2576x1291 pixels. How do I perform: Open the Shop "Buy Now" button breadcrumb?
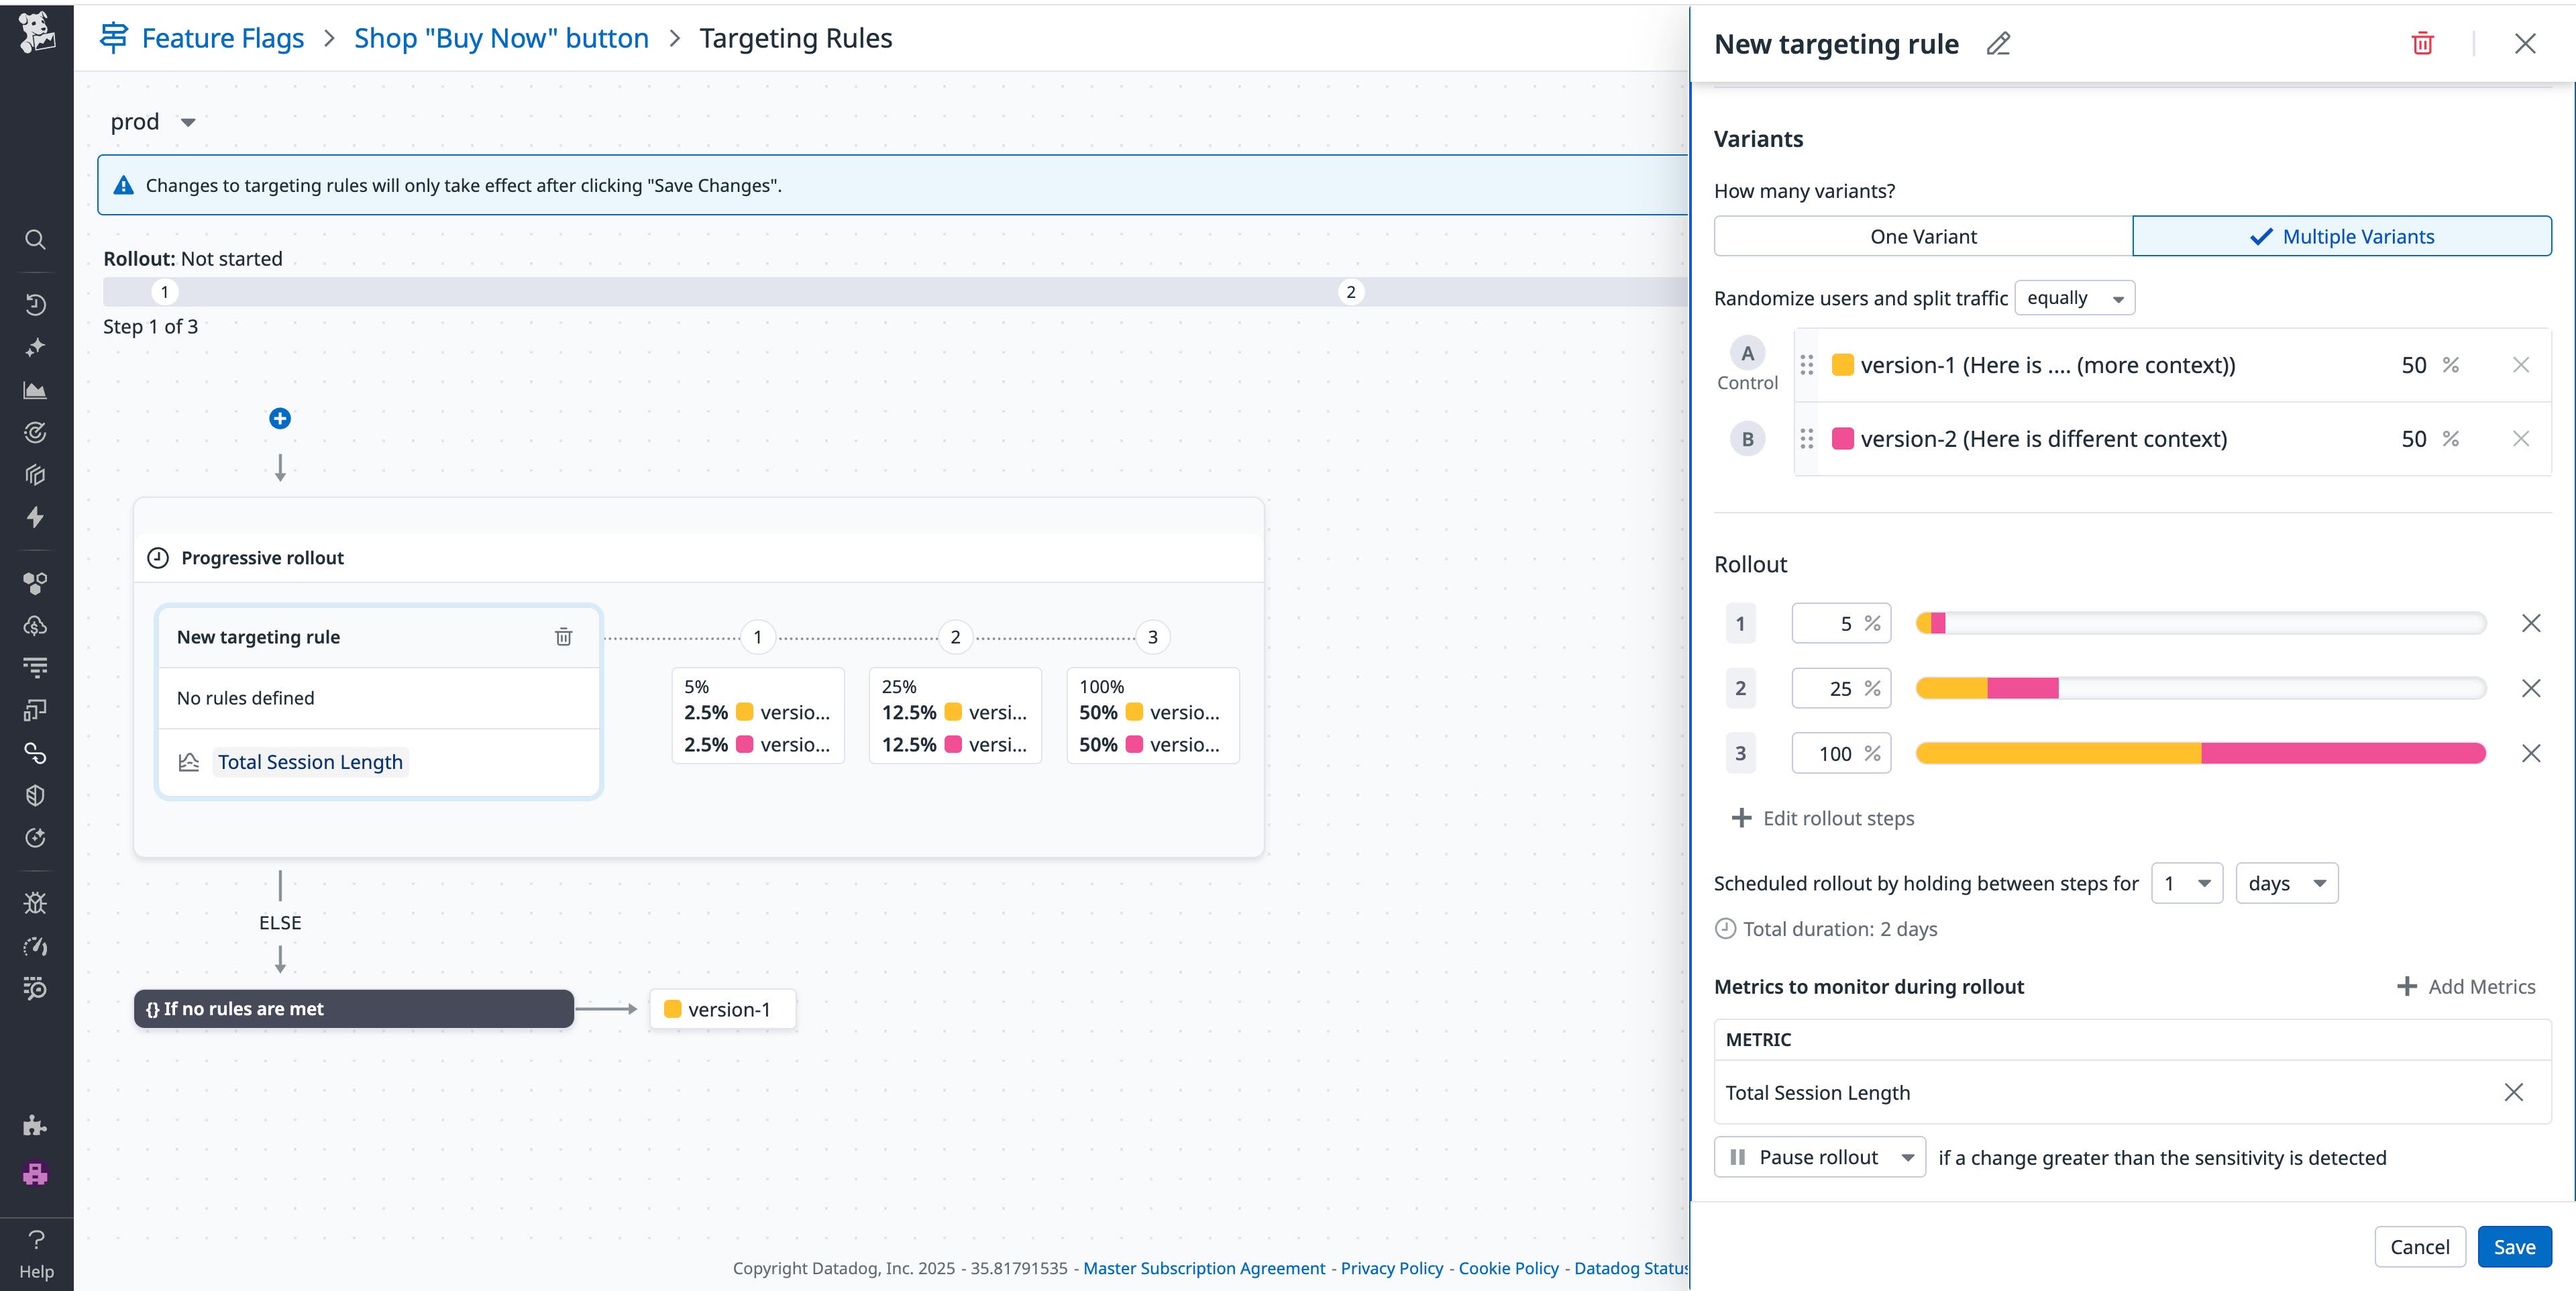pyautogui.click(x=501, y=38)
